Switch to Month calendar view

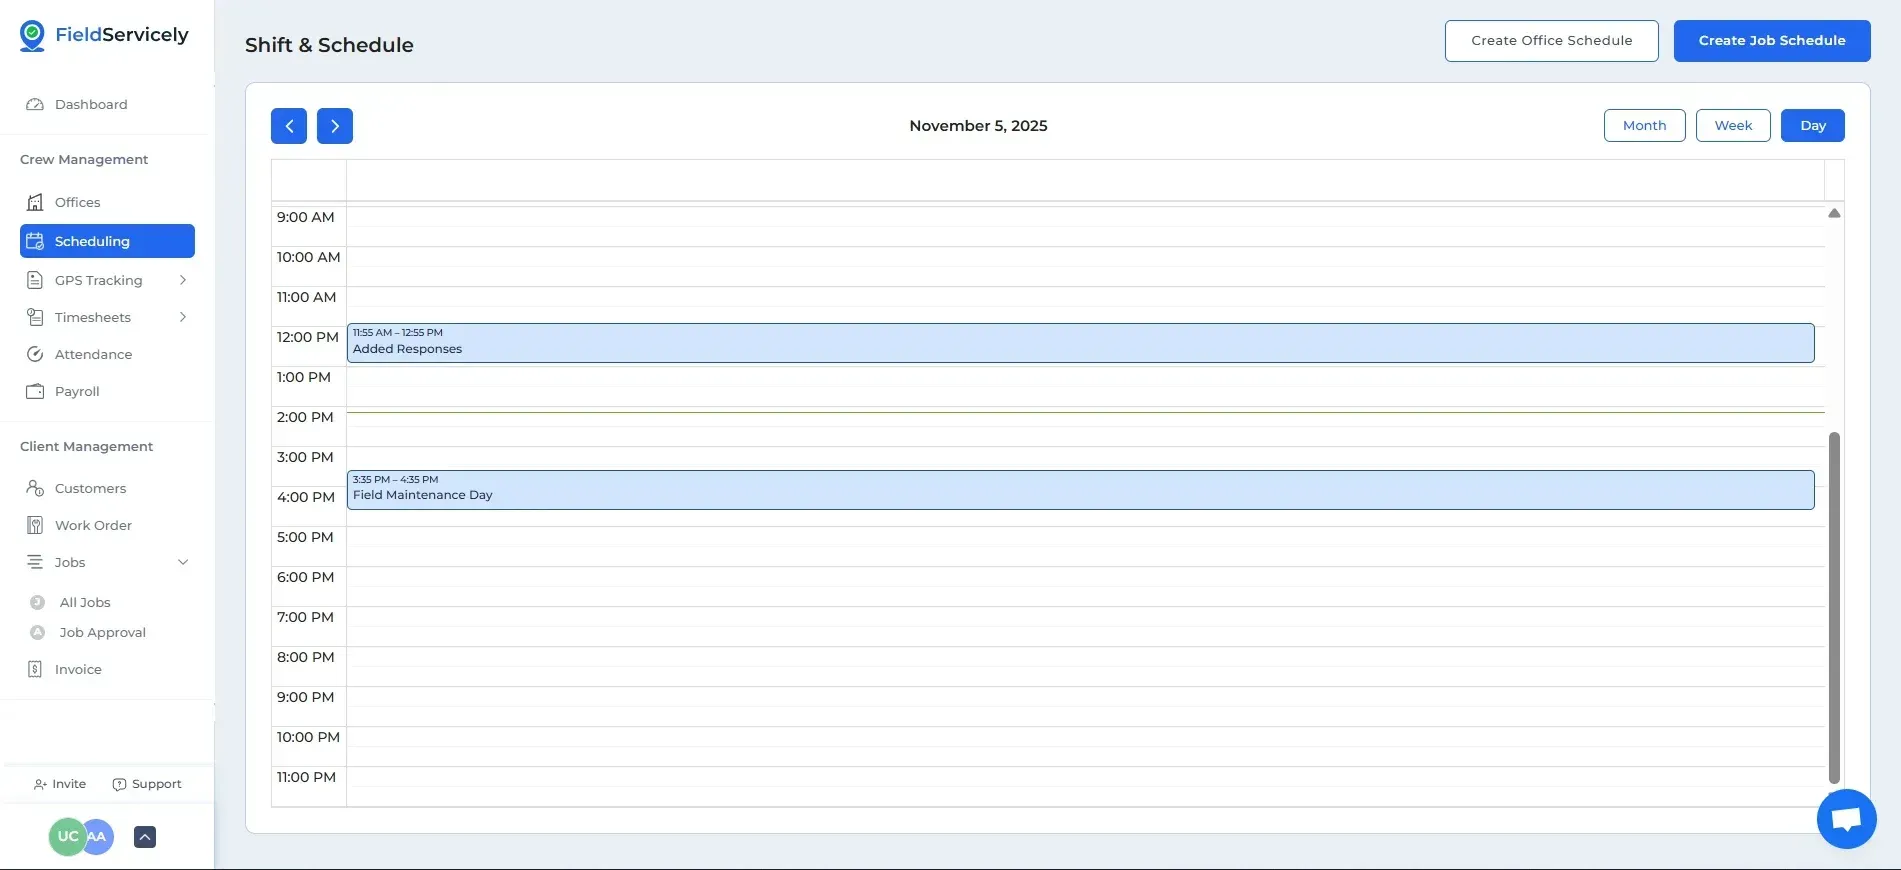click(x=1644, y=125)
